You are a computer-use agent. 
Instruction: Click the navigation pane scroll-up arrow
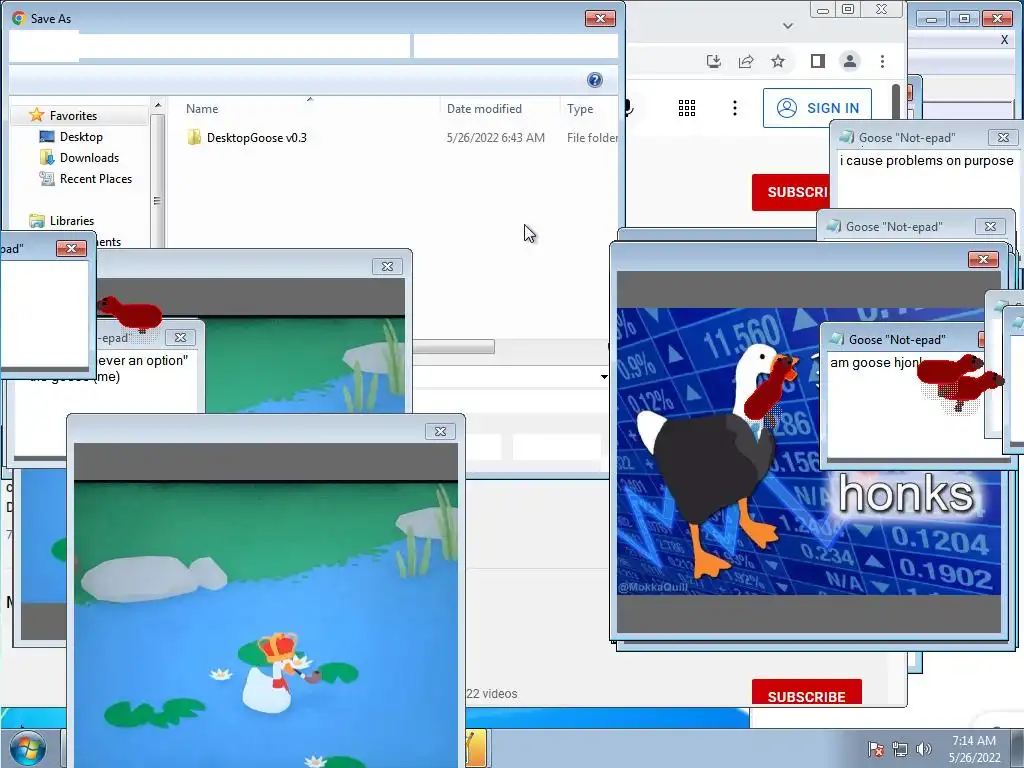157,104
